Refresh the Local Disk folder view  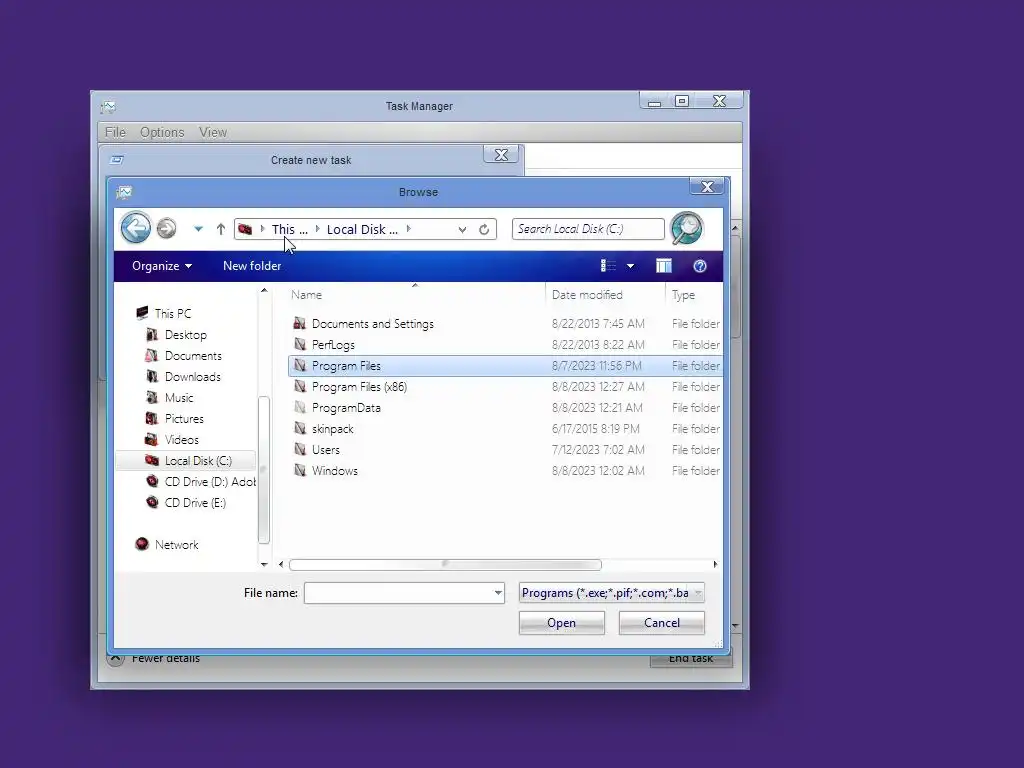[x=484, y=229]
